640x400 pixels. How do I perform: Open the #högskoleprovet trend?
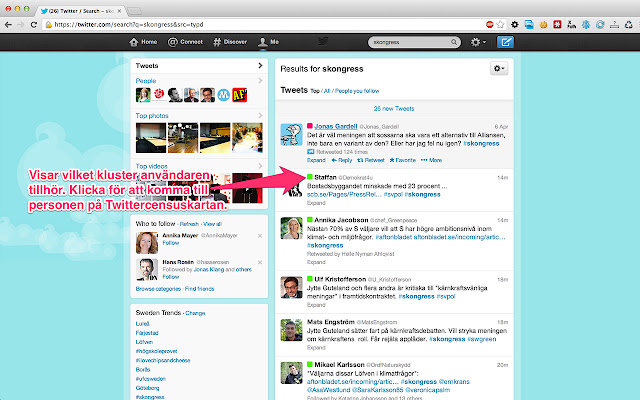point(156,351)
